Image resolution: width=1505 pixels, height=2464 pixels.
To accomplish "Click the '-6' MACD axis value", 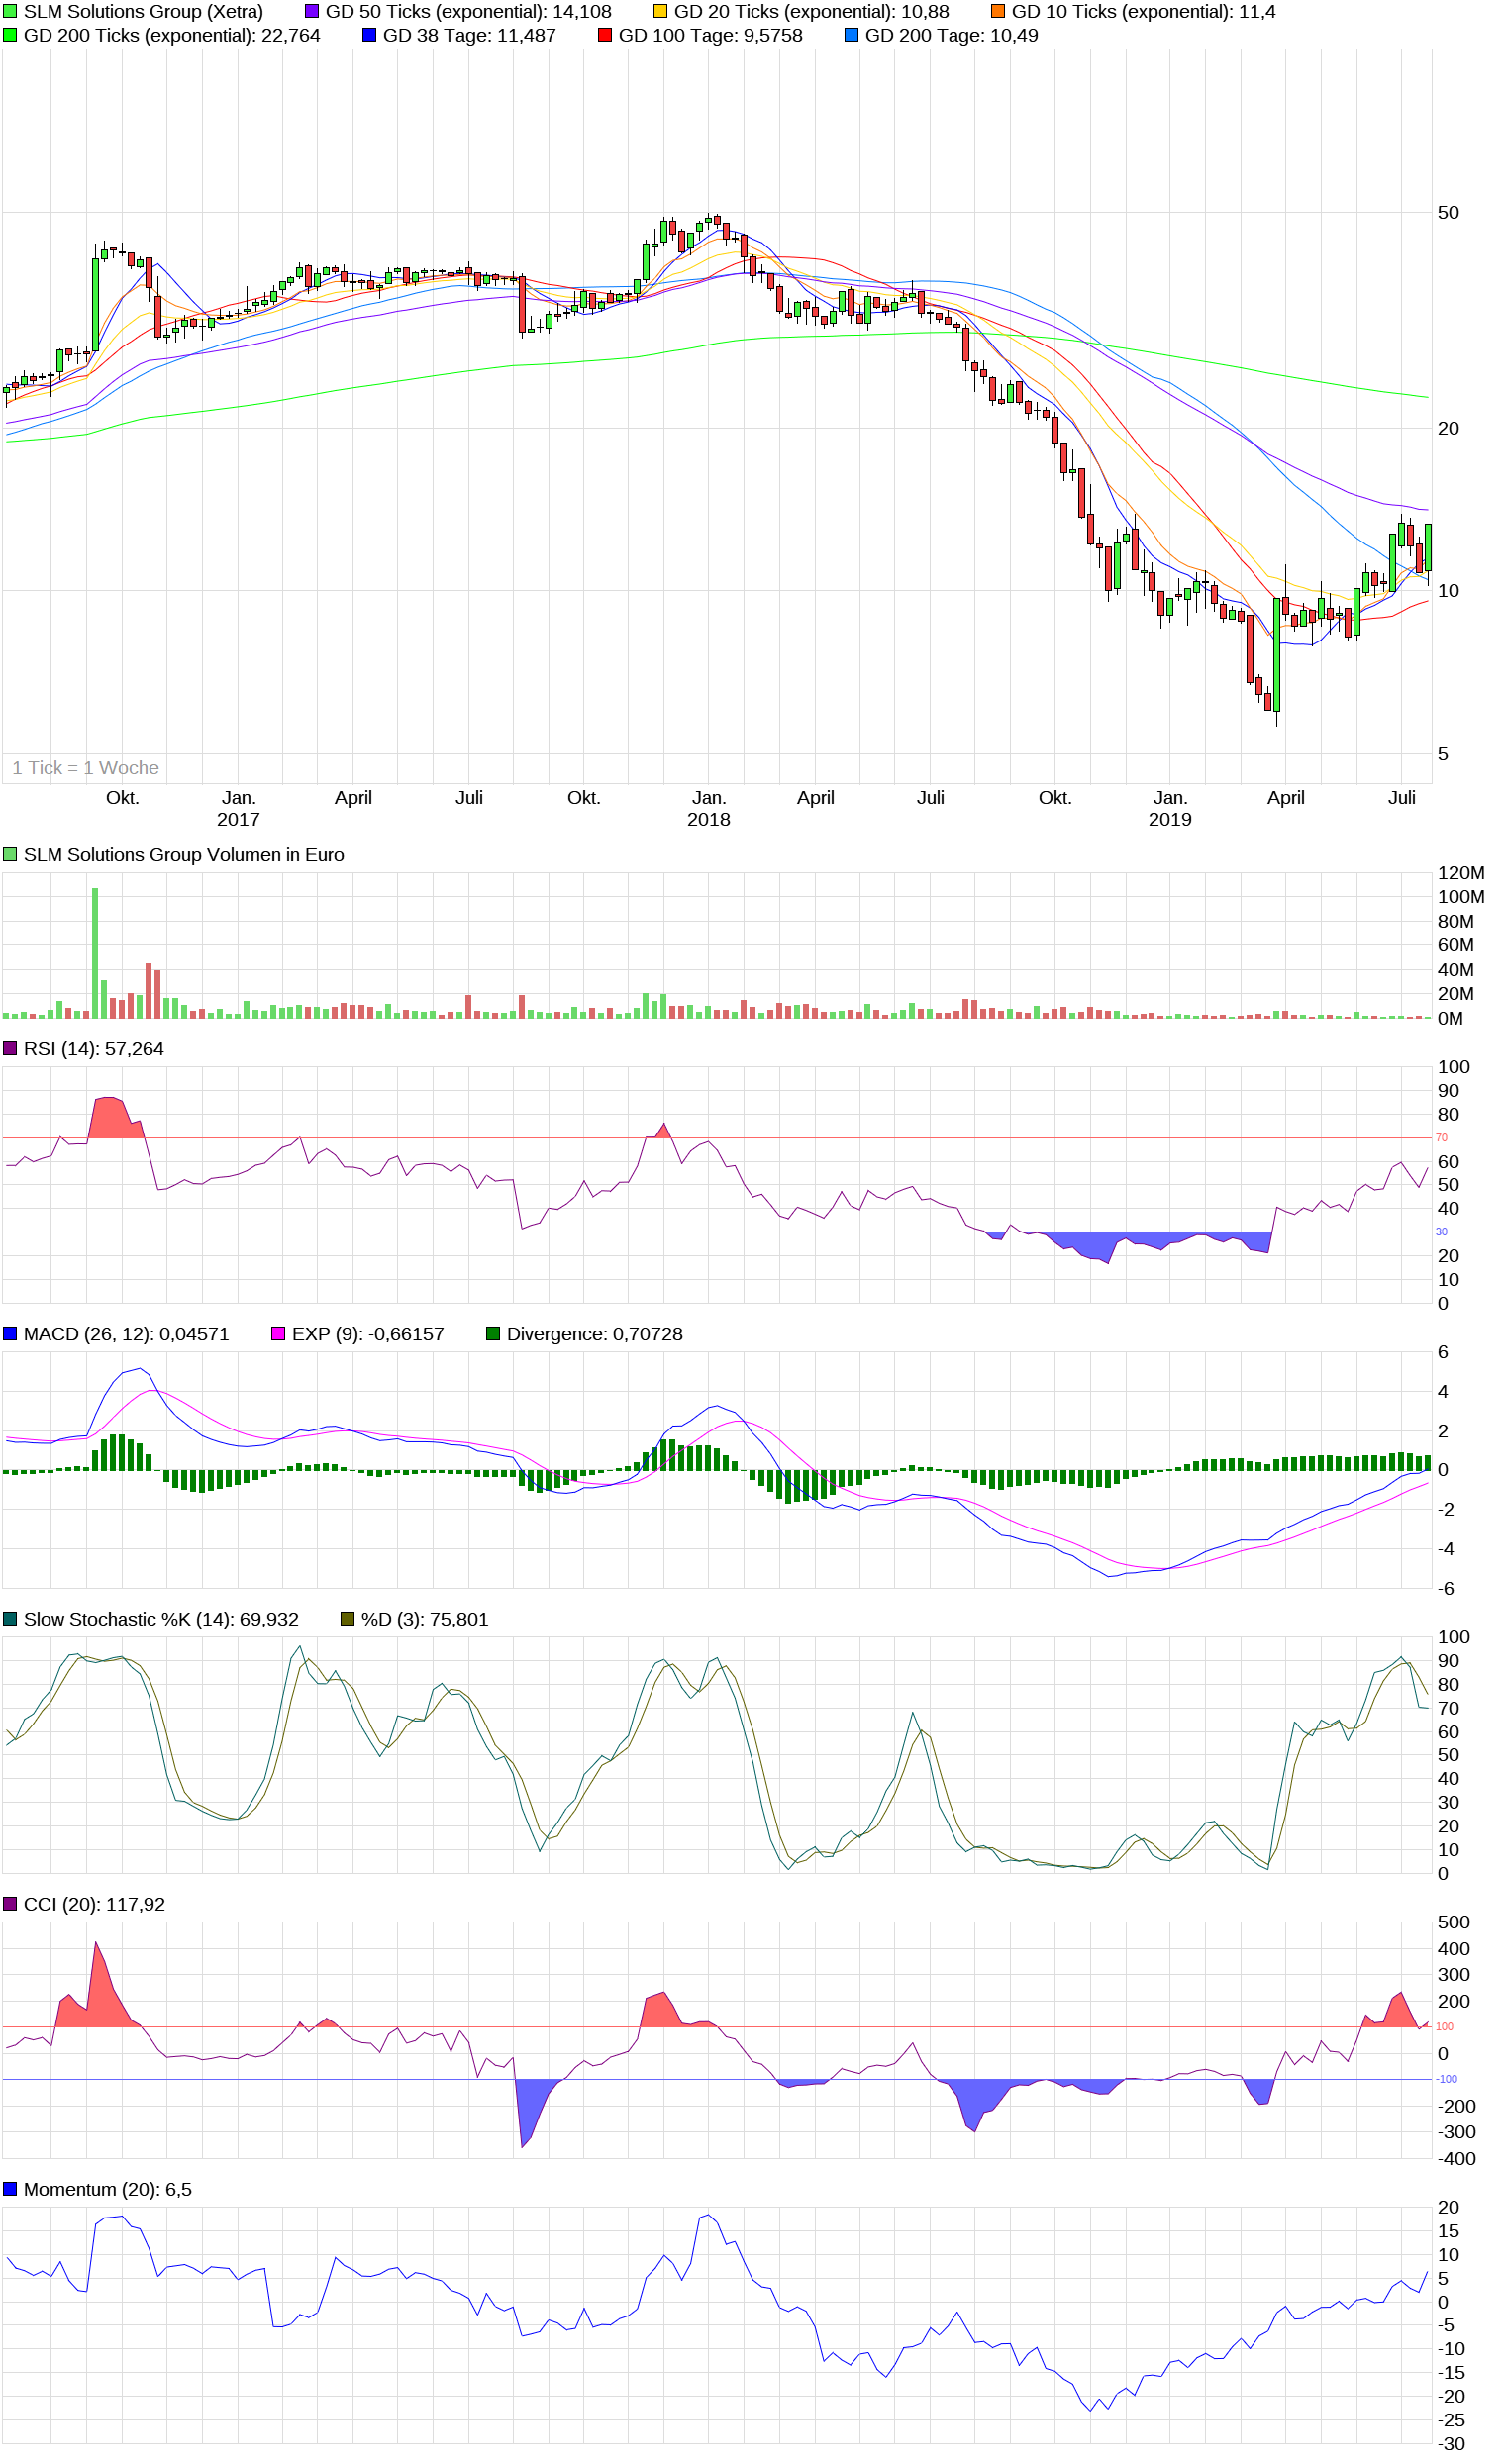I will point(1446,1588).
